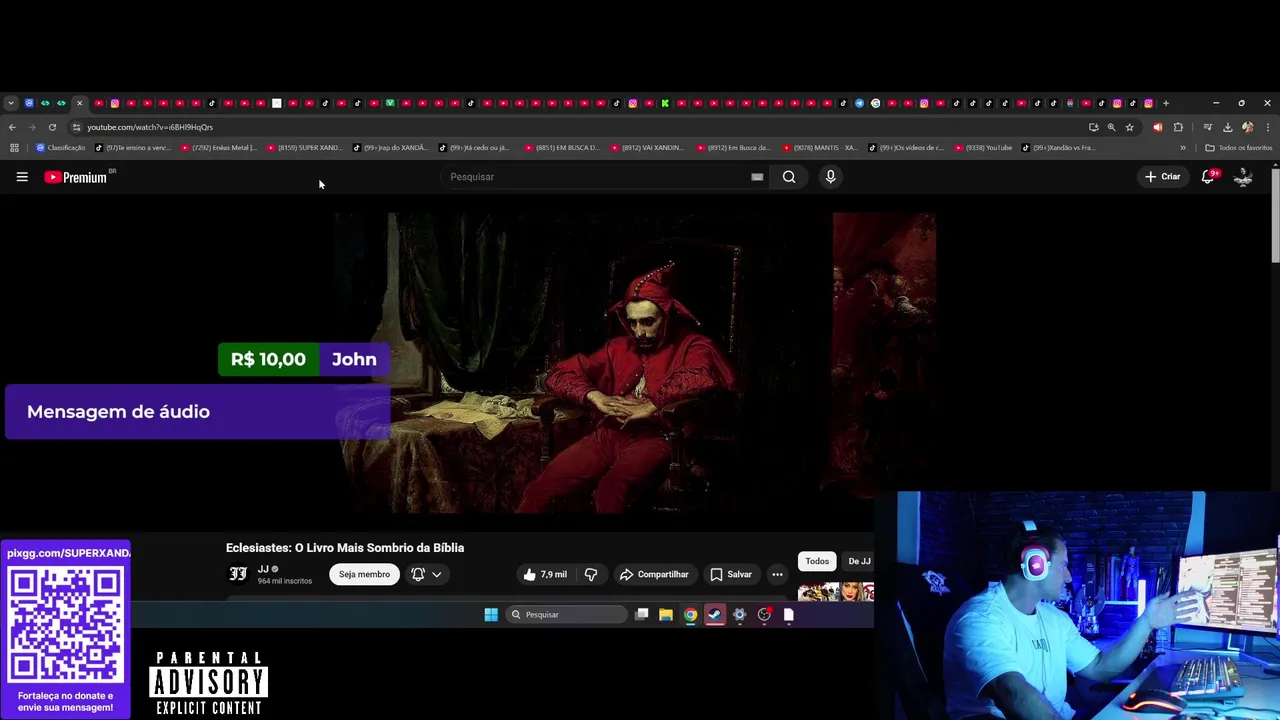
Task: Open YouTube notifications bell
Action: coord(1208,177)
